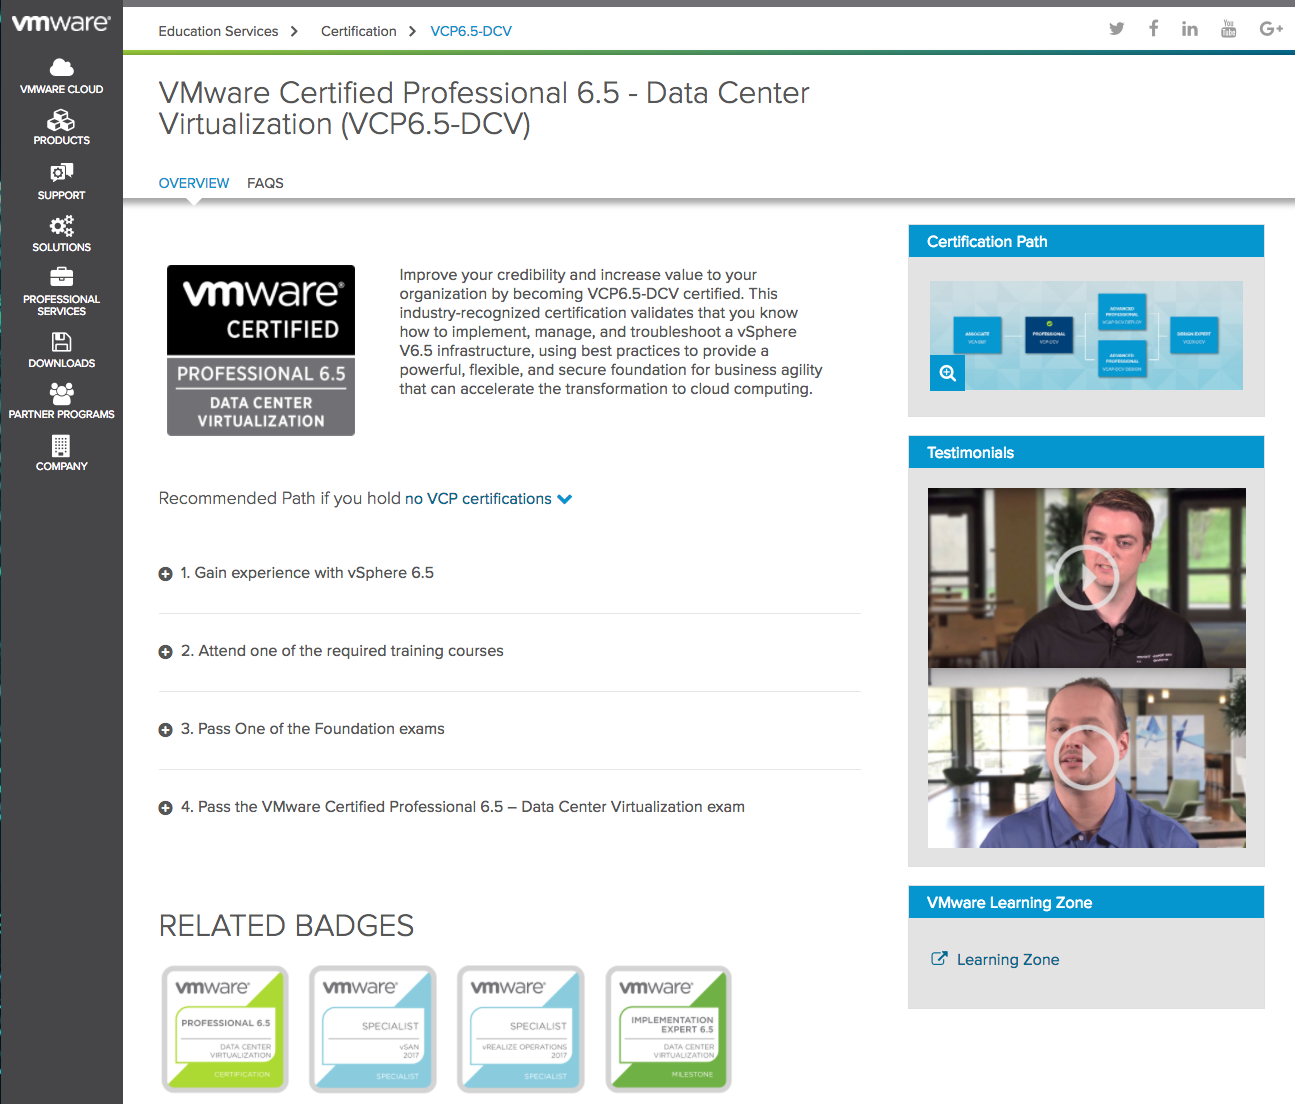Click the Twitter share icon
1295x1104 pixels.
[x=1116, y=29]
